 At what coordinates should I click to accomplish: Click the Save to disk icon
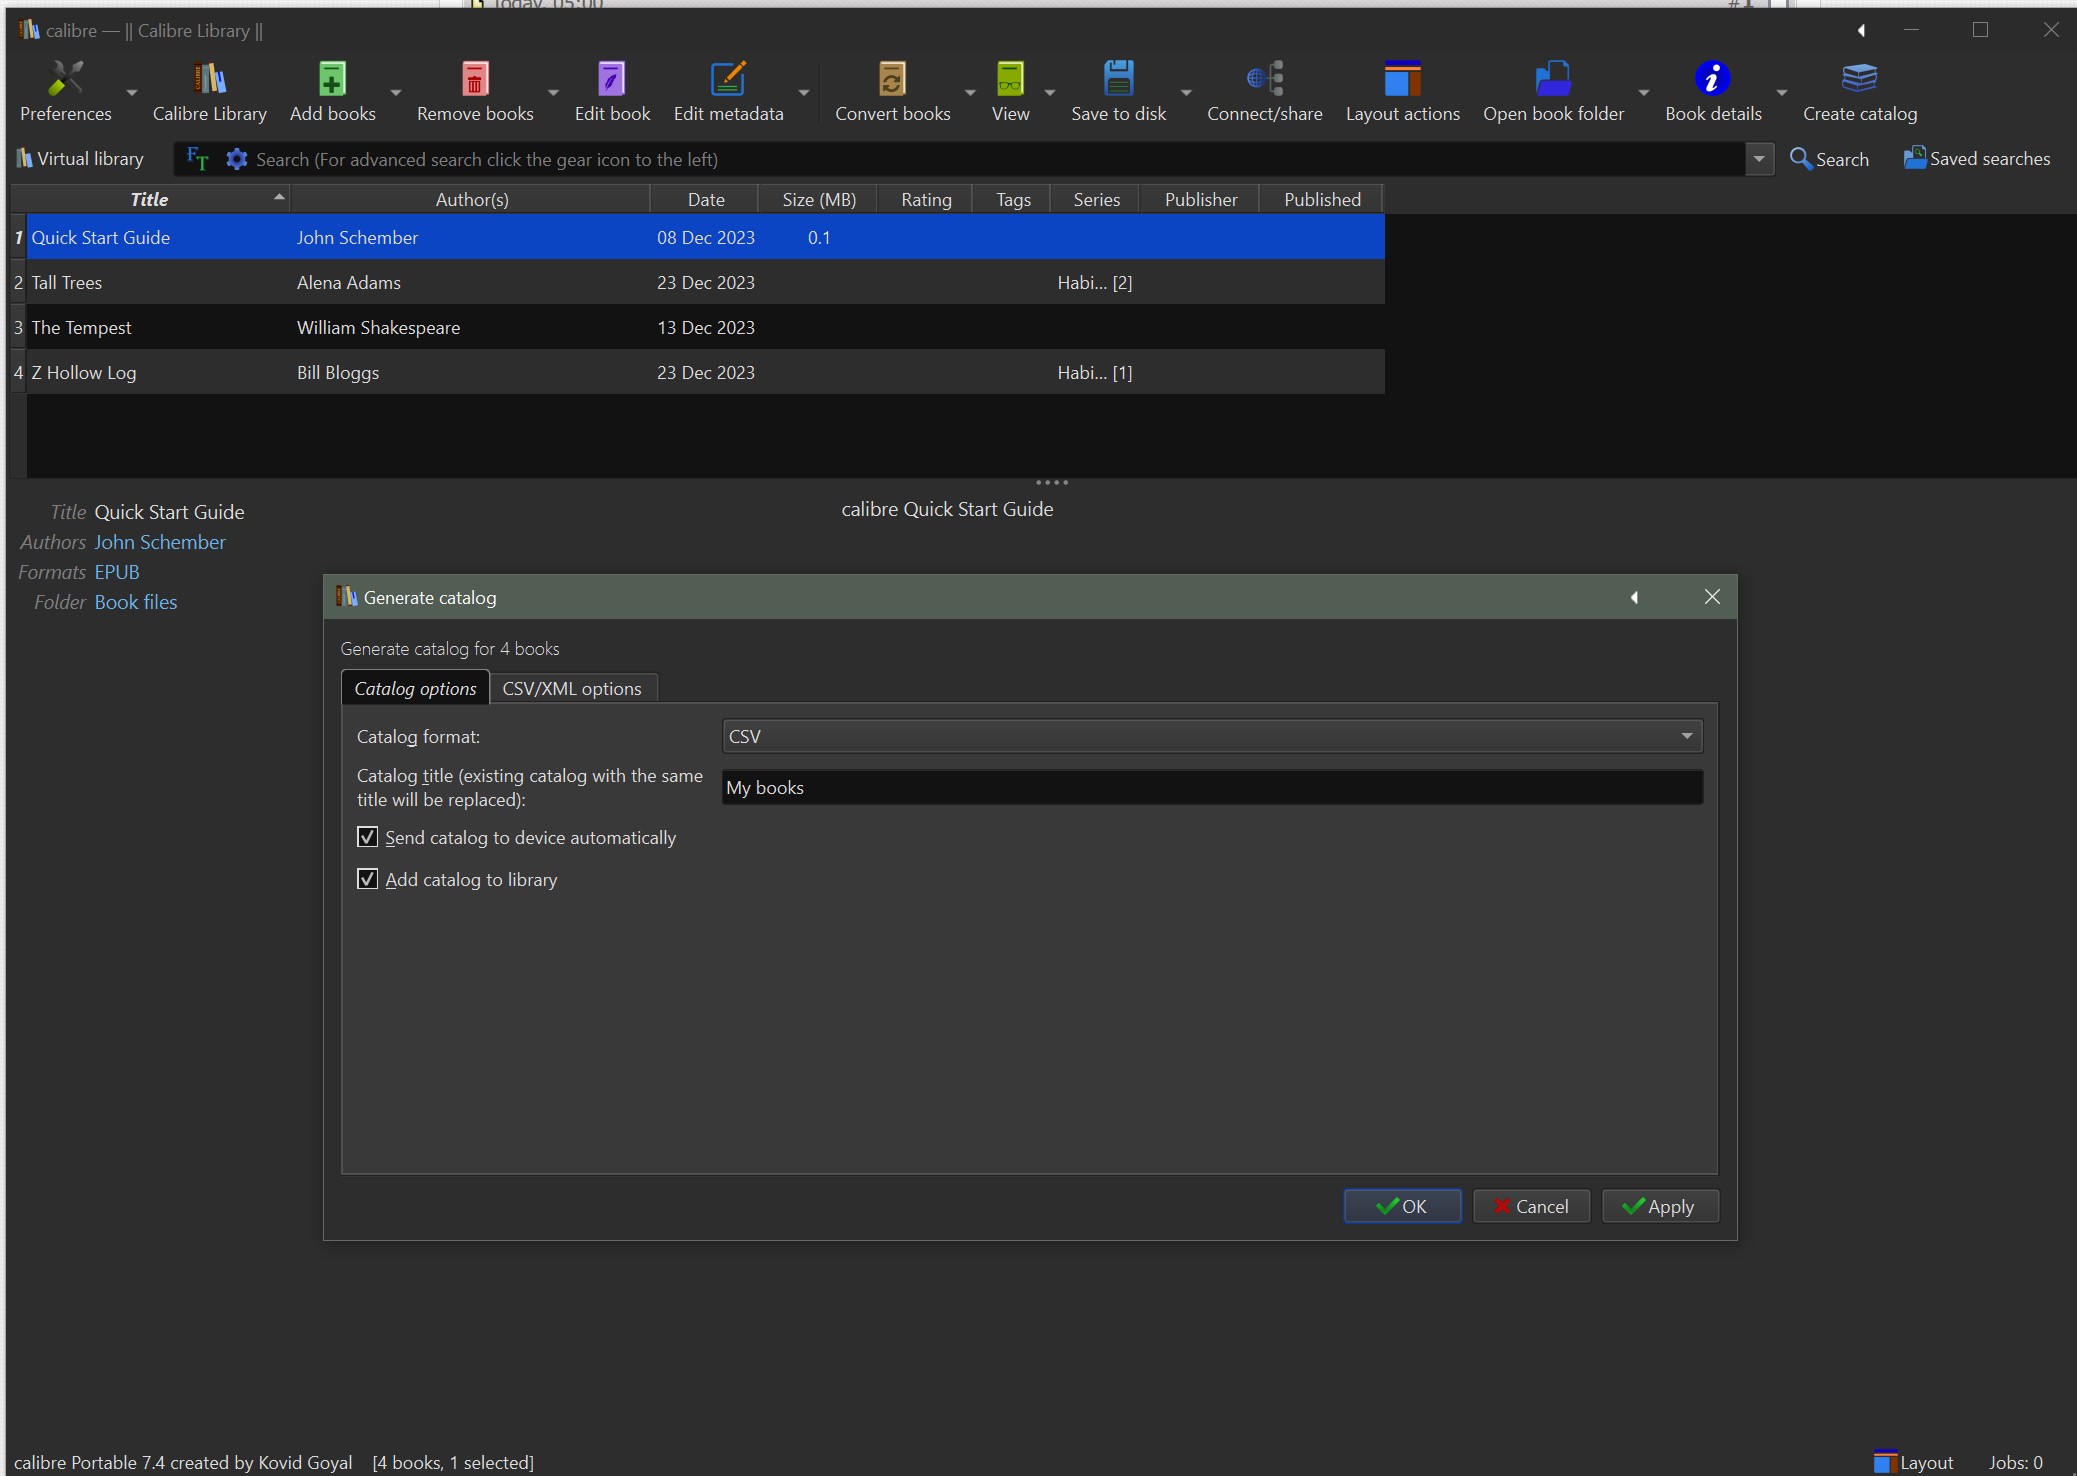(x=1118, y=79)
